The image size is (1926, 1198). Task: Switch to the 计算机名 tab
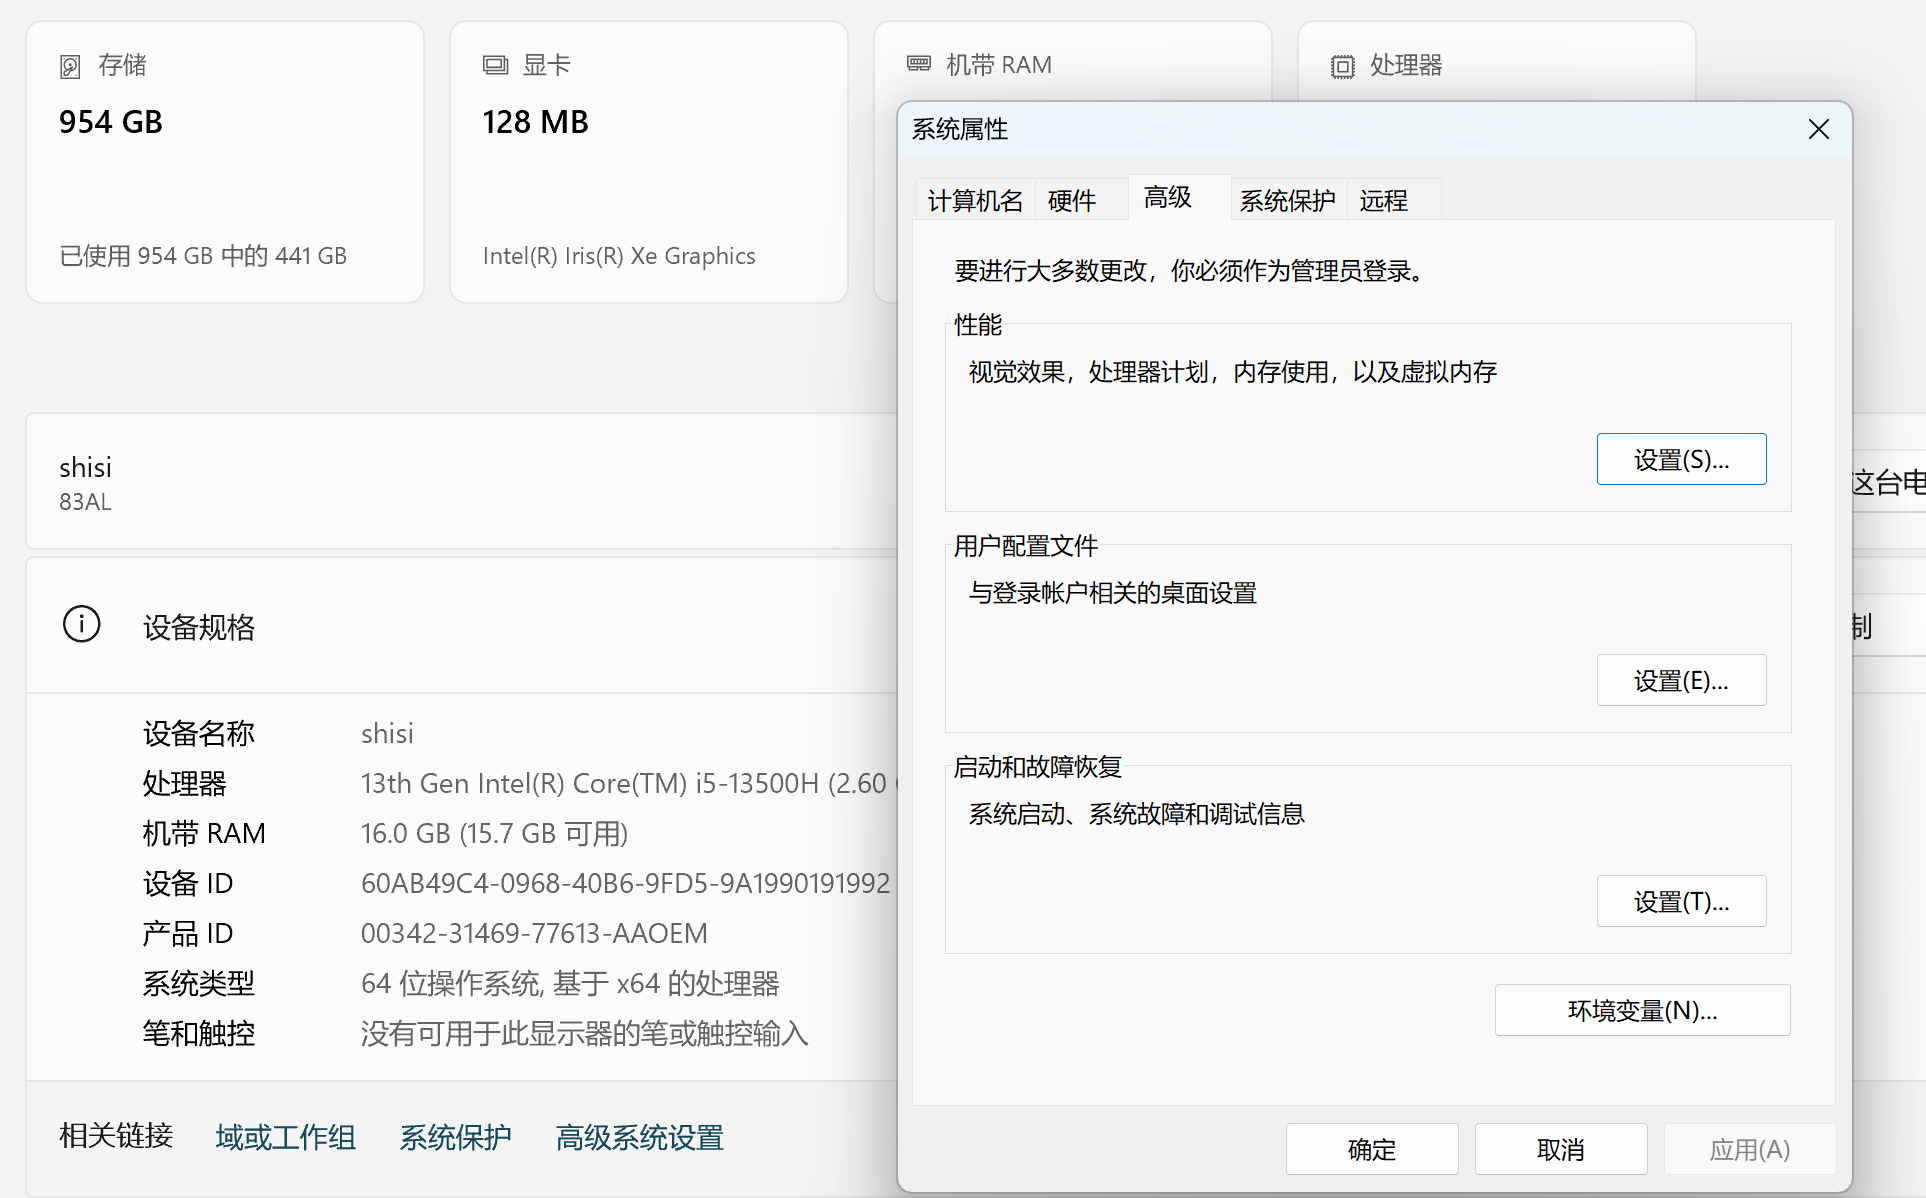(975, 201)
